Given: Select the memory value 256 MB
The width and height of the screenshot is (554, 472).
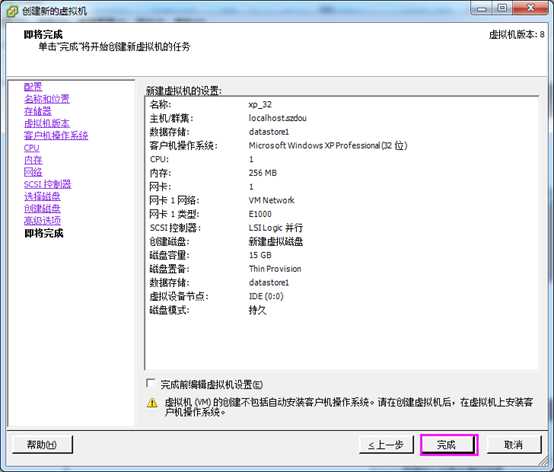Looking at the screenshot, I should tap(263, 173).
